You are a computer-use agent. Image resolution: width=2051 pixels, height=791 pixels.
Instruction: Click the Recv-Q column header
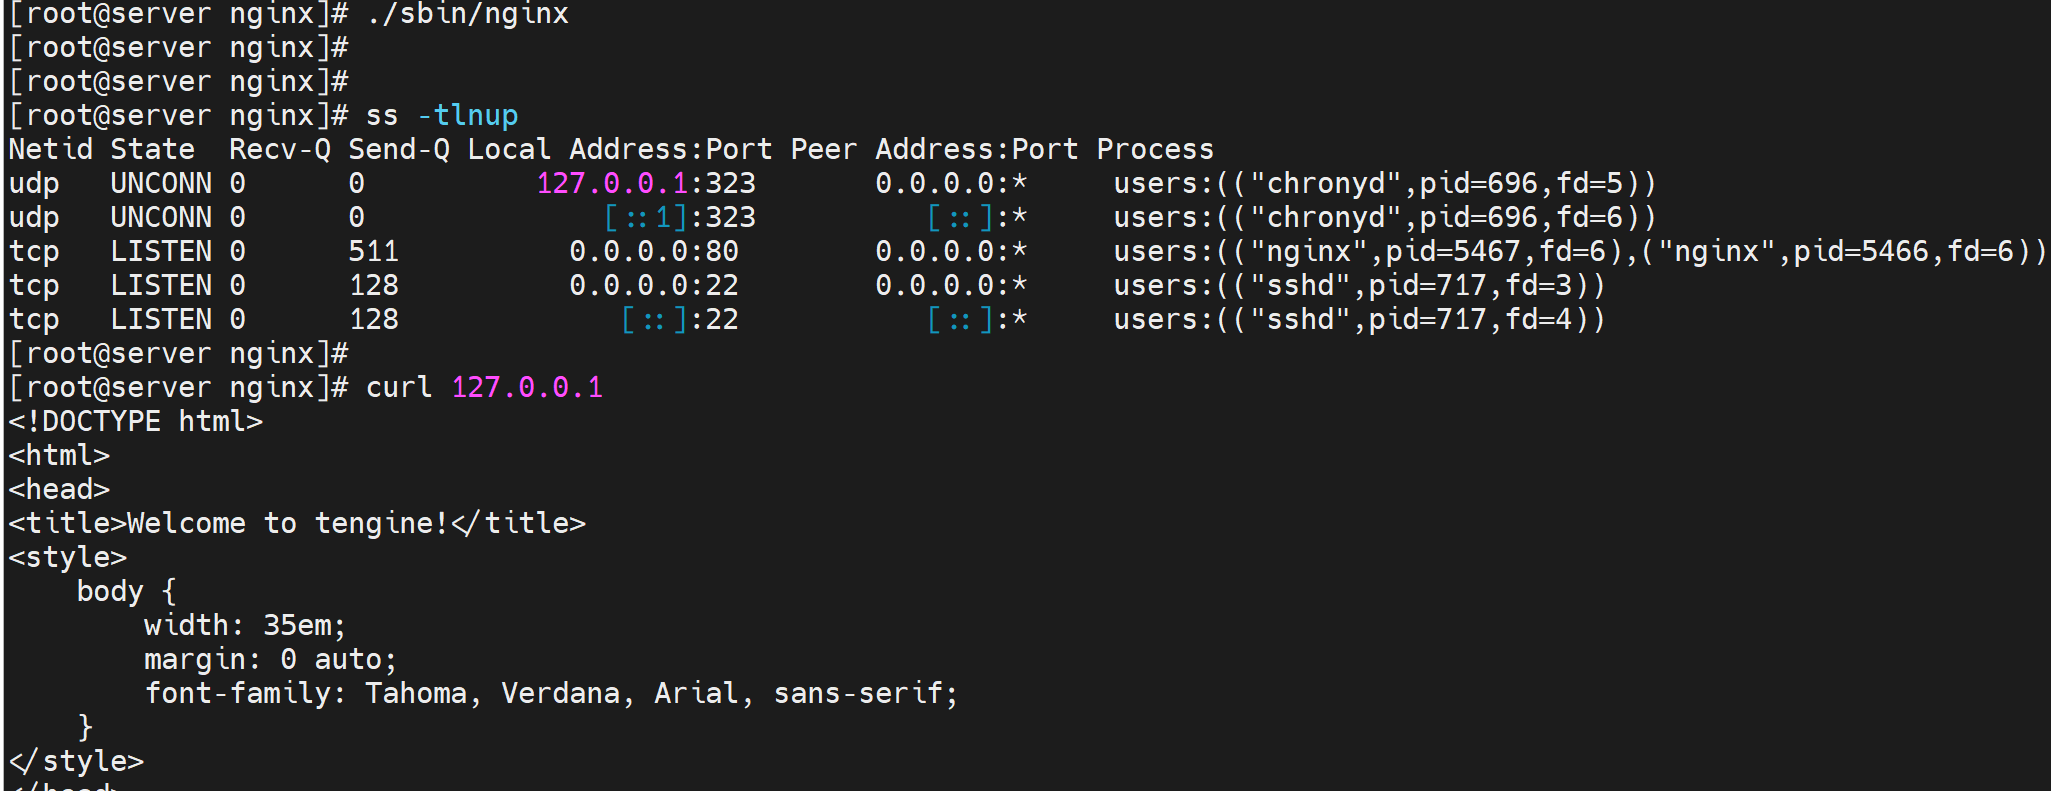tap(279, 150)
